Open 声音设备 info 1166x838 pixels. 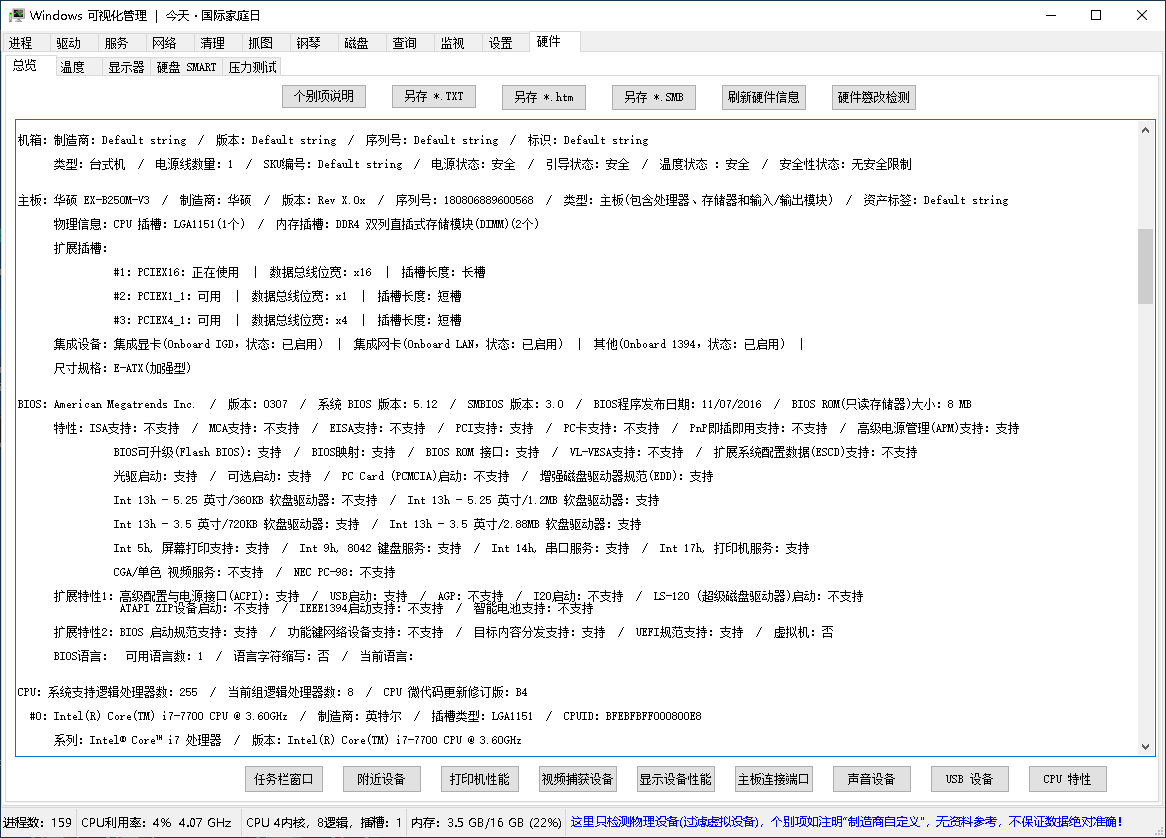coord(872,779)
